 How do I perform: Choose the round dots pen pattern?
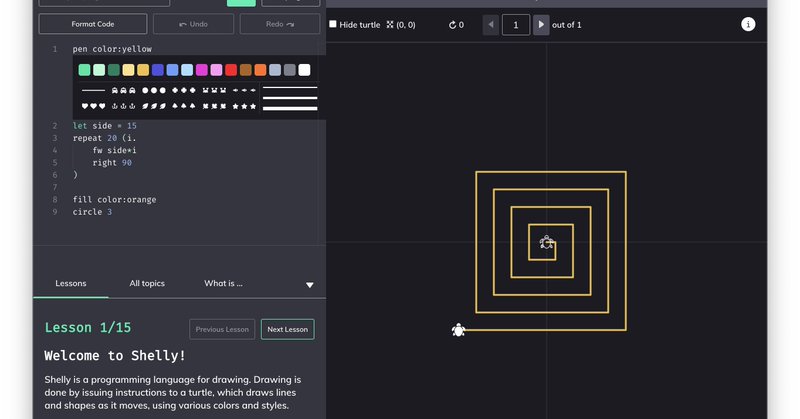[154, 90]
